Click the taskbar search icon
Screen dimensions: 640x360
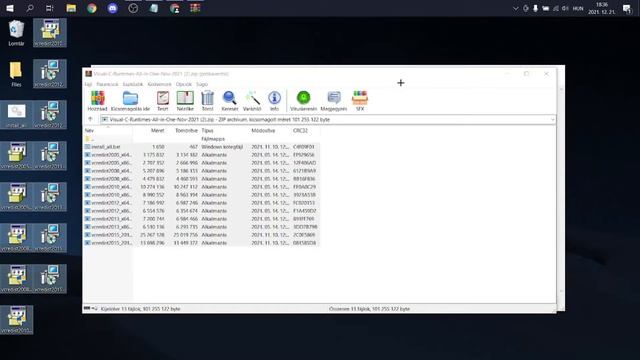coord(30,8)
